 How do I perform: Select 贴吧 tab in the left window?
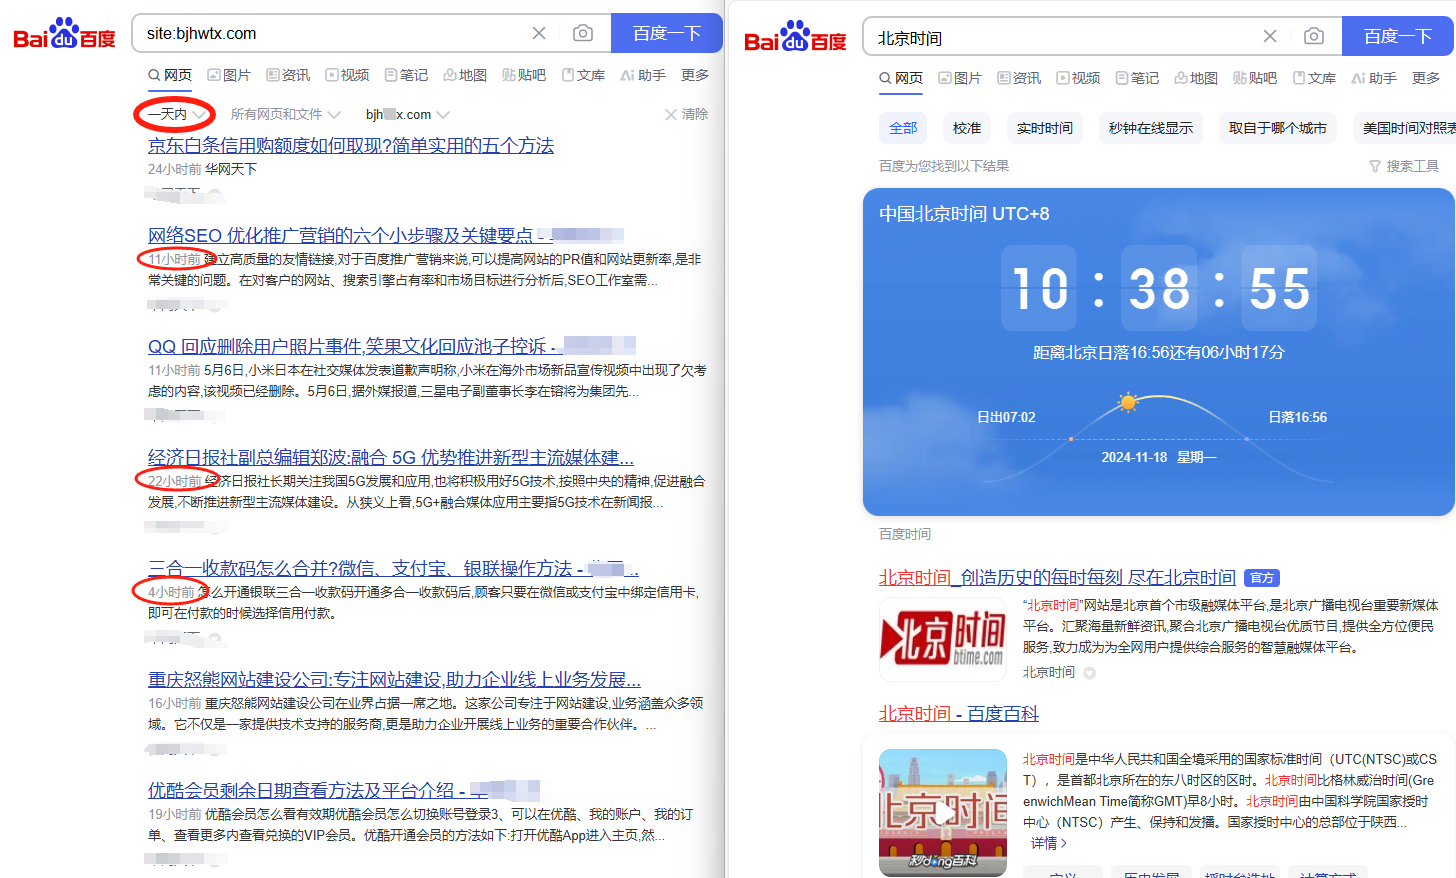point(524,75)
